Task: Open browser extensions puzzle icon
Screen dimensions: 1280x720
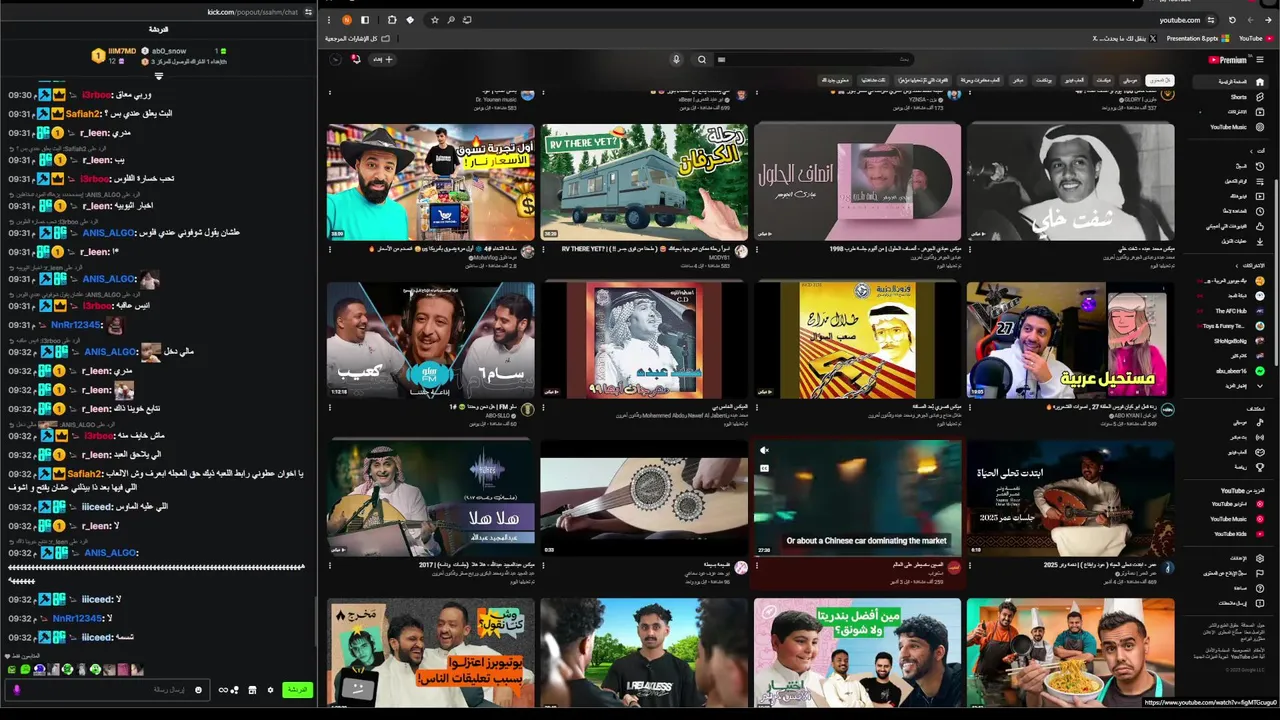Action: [392, 20]
